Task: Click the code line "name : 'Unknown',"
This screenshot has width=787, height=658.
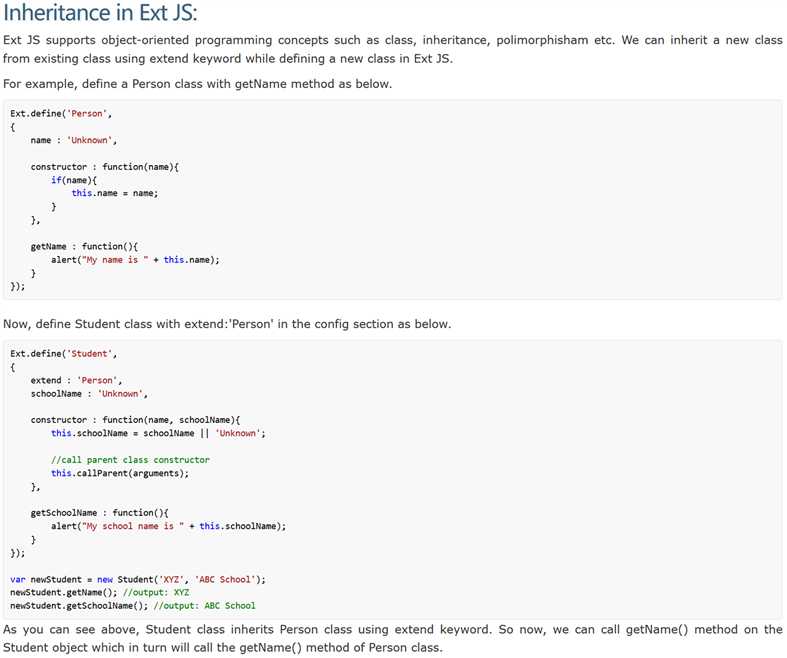Action: 74,141
